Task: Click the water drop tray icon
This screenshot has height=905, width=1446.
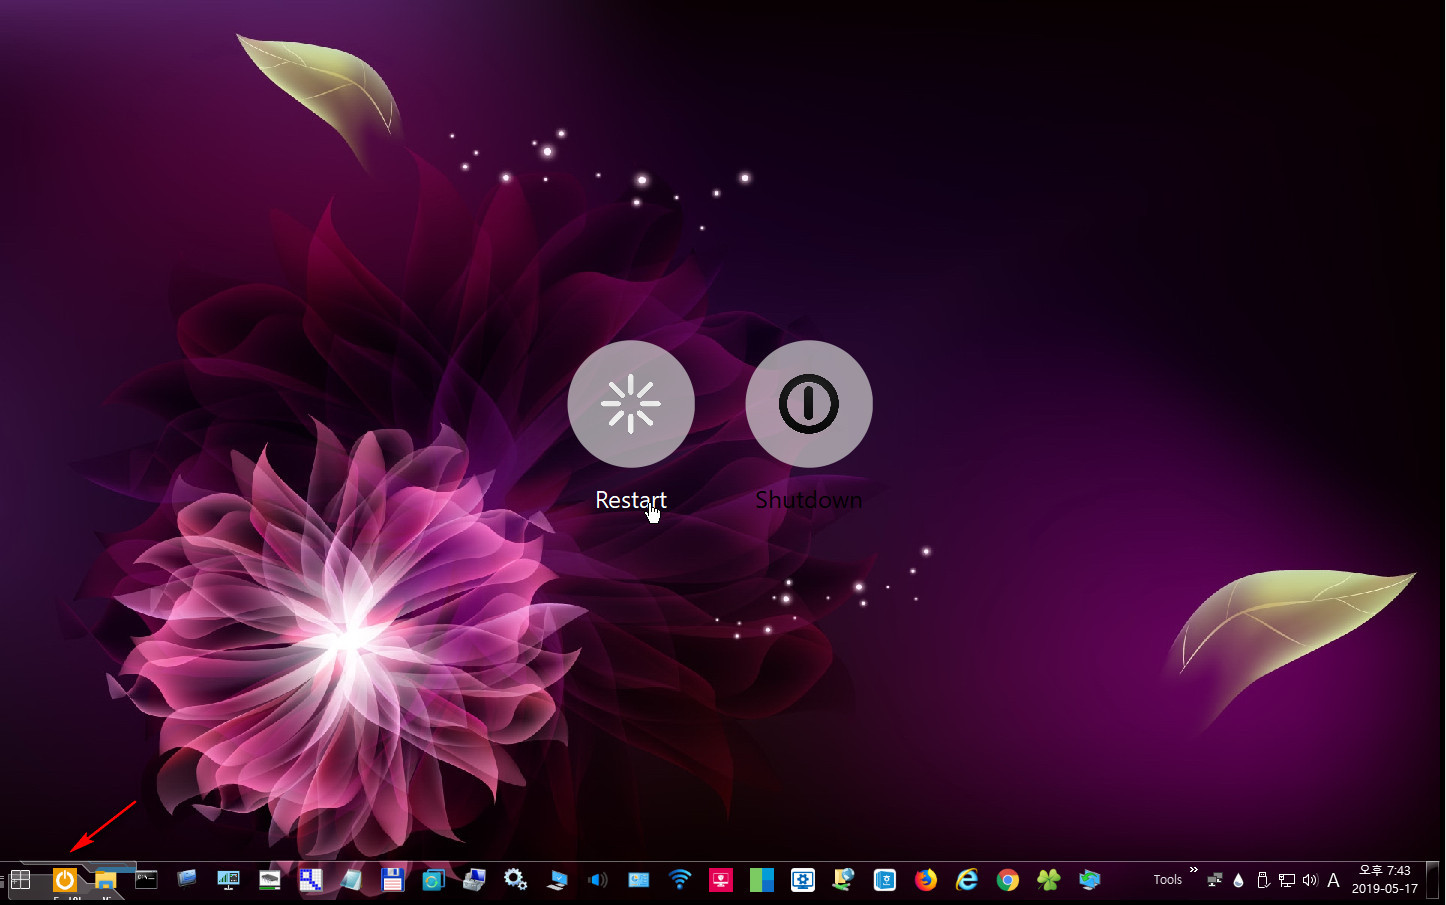Action: [1239, 881]
